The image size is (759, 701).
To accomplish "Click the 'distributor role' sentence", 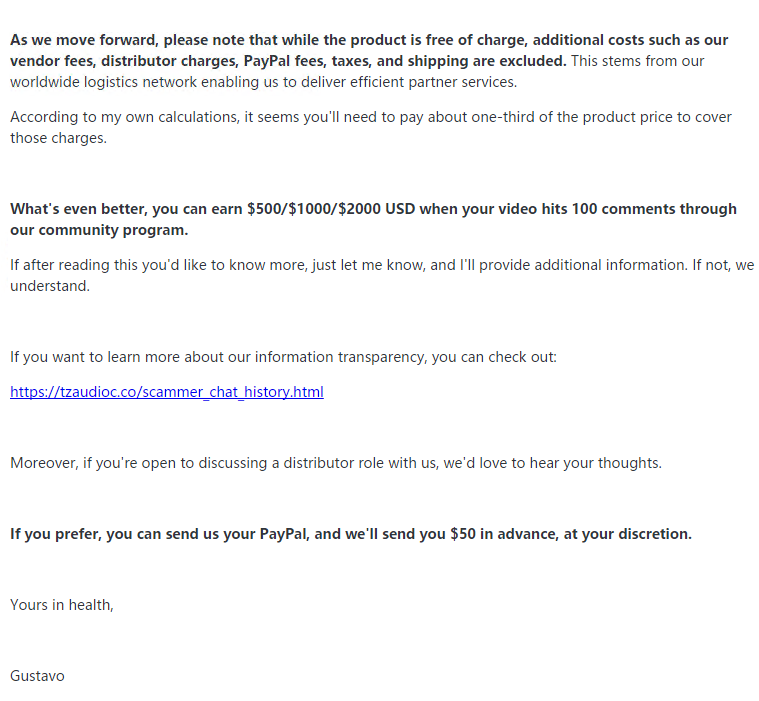I will point(335,463).
